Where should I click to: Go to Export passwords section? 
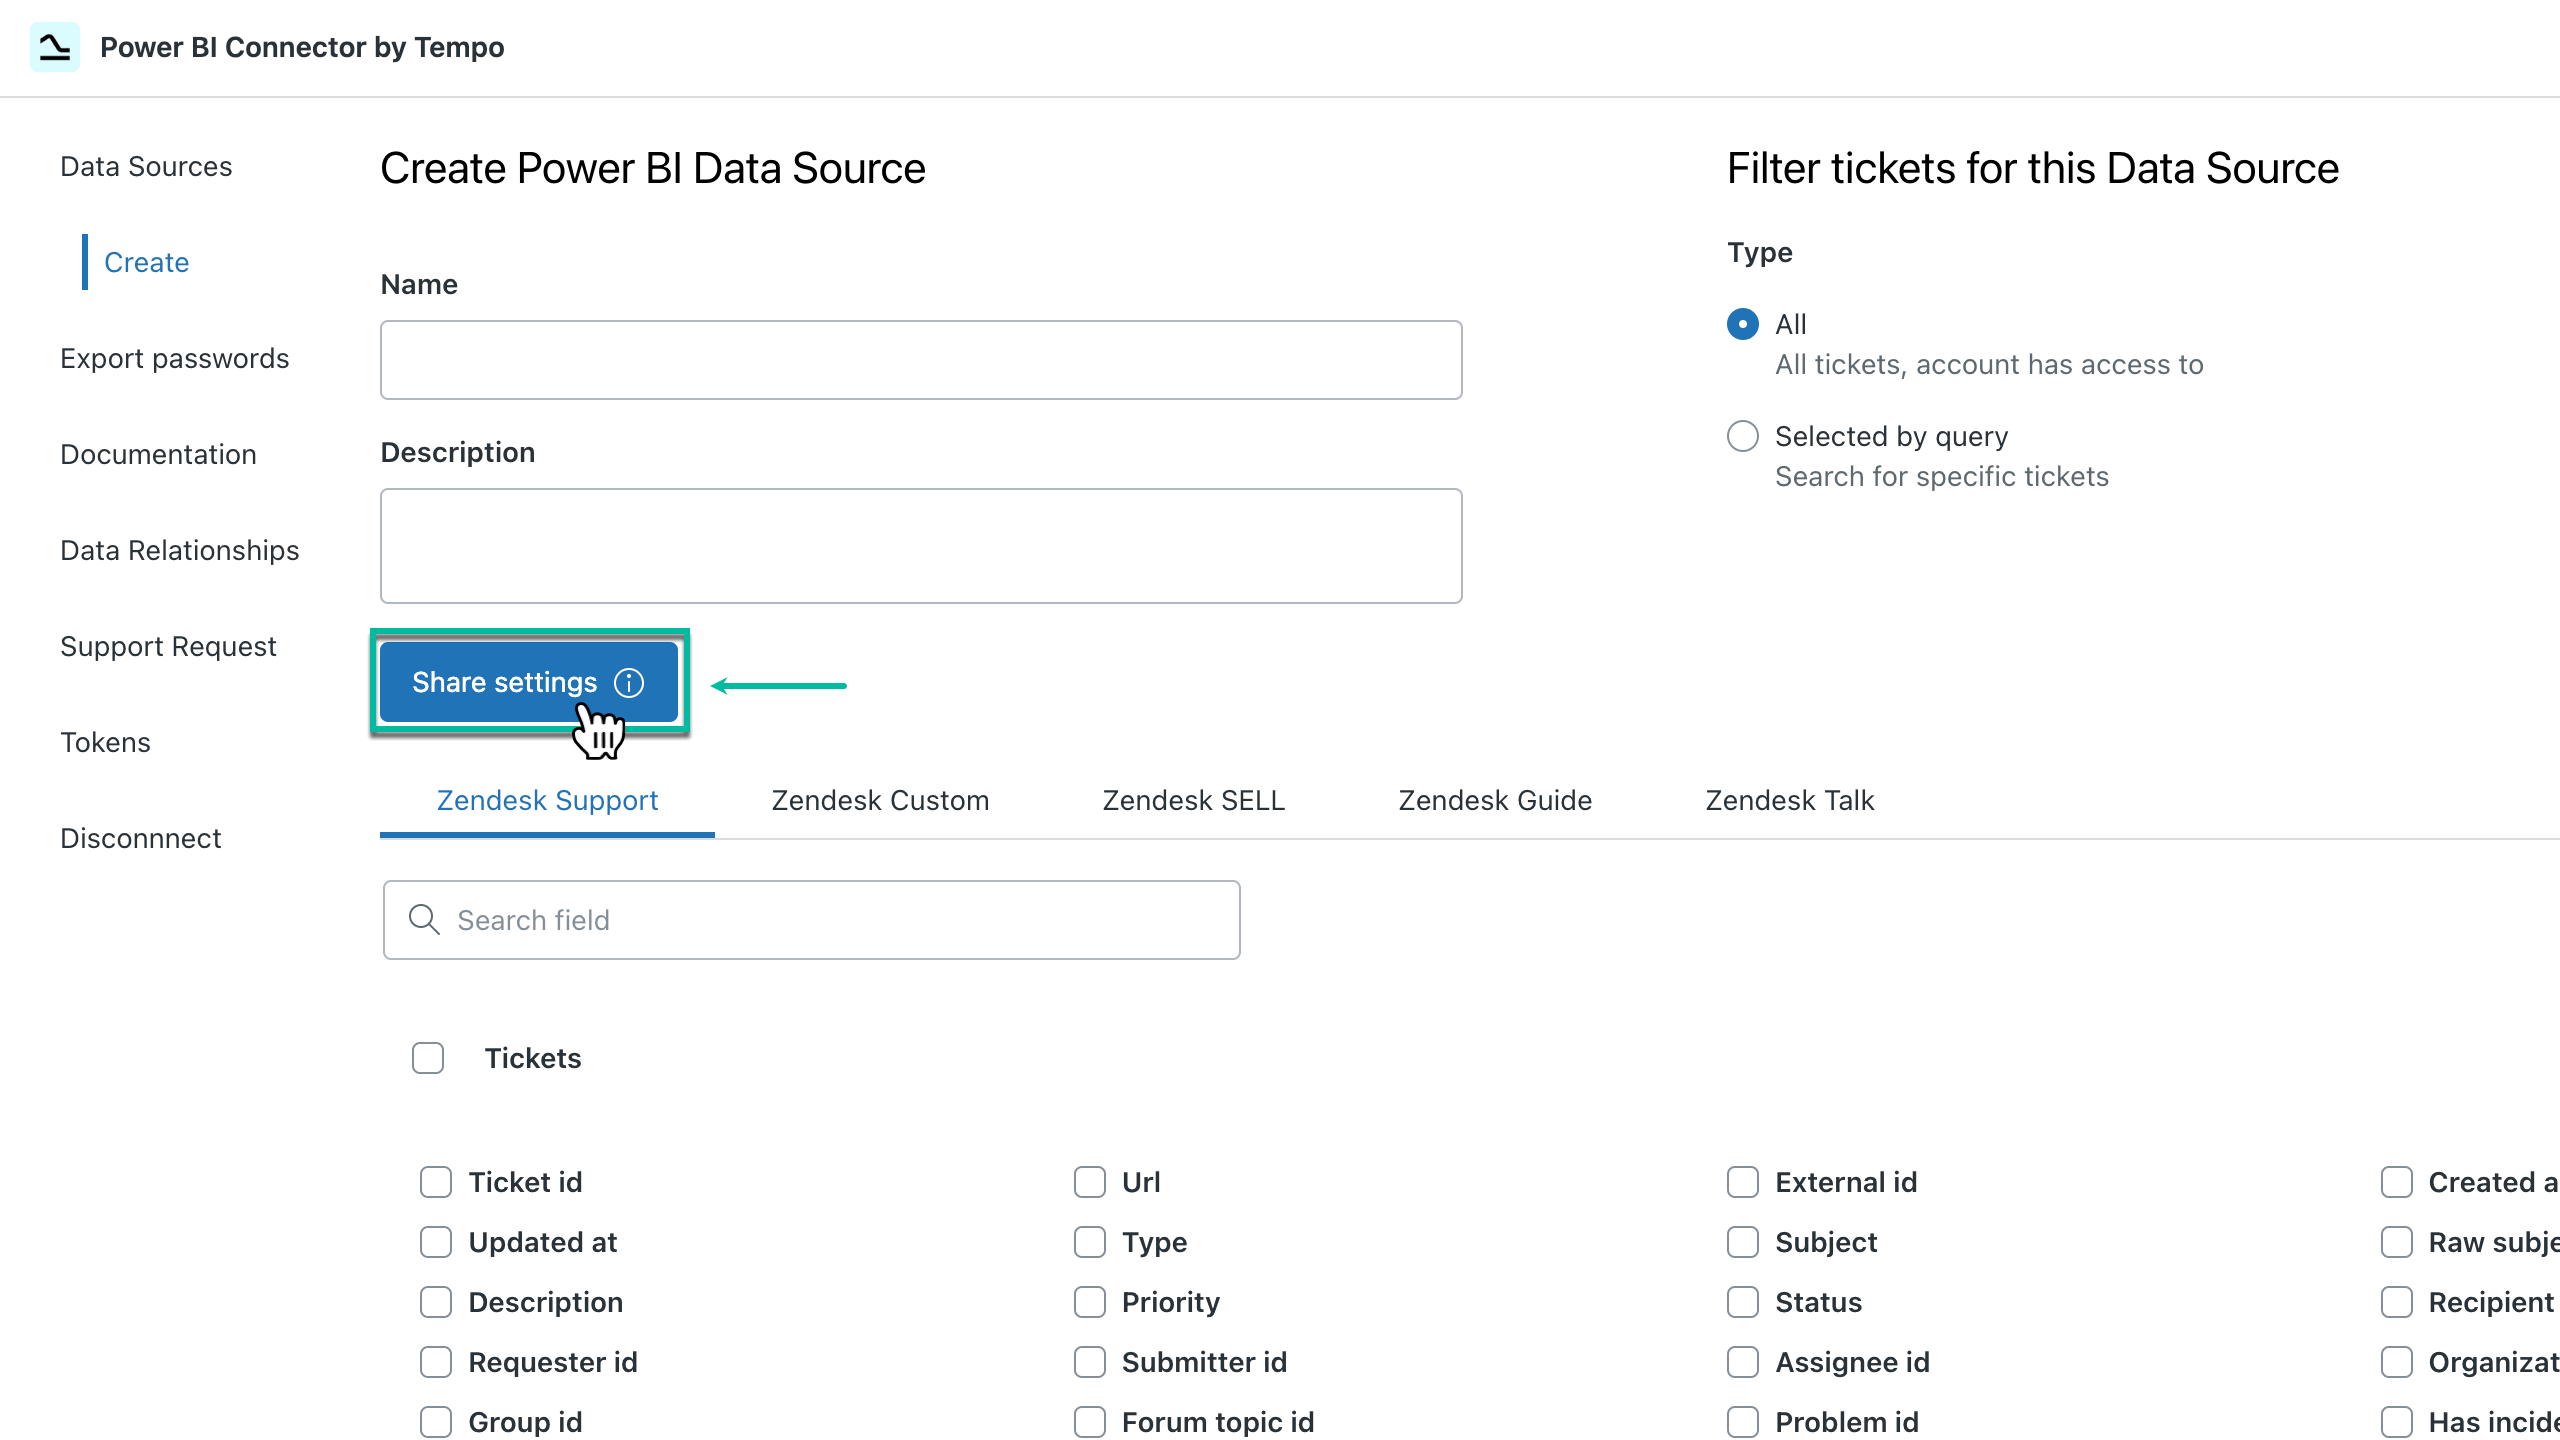point(175,358)
